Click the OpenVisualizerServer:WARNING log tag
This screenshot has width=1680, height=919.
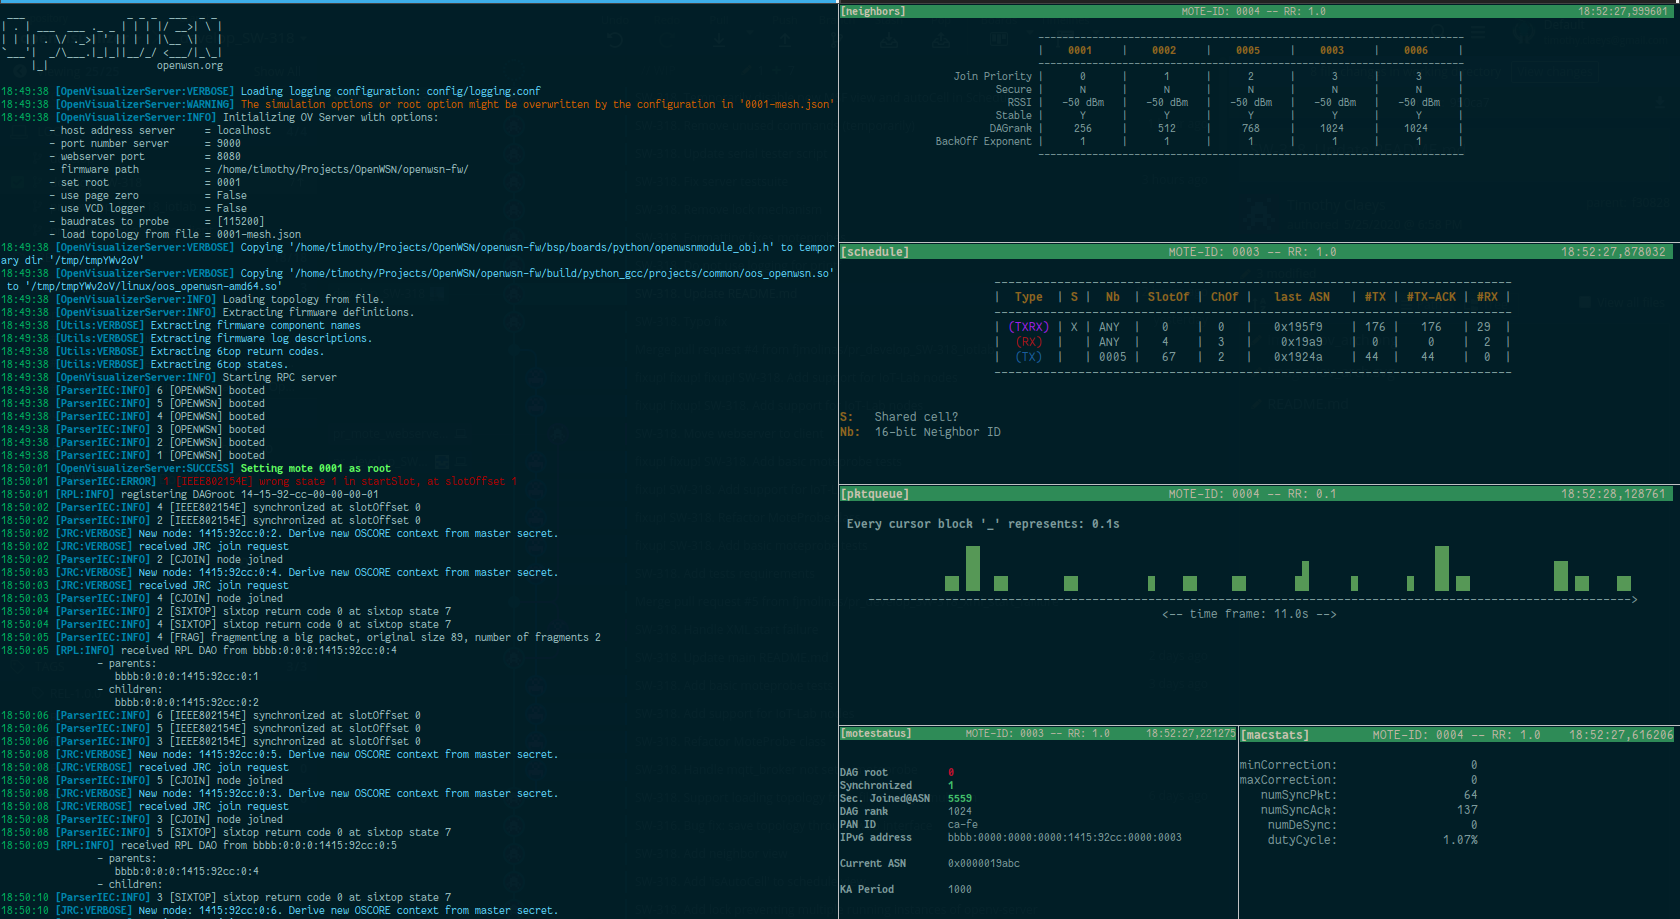tap(145, 104)
